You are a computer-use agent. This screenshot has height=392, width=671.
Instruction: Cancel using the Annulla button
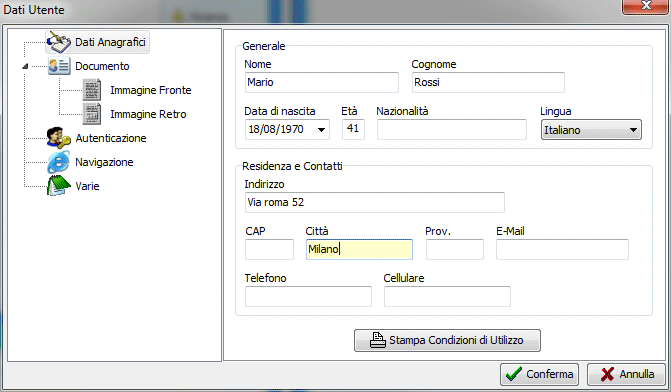[x=626, y=374]
